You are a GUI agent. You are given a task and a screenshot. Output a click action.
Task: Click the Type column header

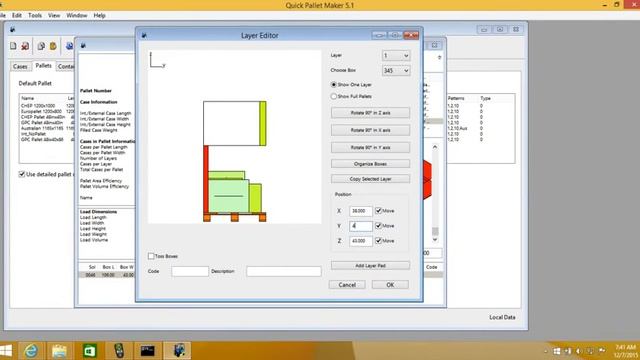485,98
